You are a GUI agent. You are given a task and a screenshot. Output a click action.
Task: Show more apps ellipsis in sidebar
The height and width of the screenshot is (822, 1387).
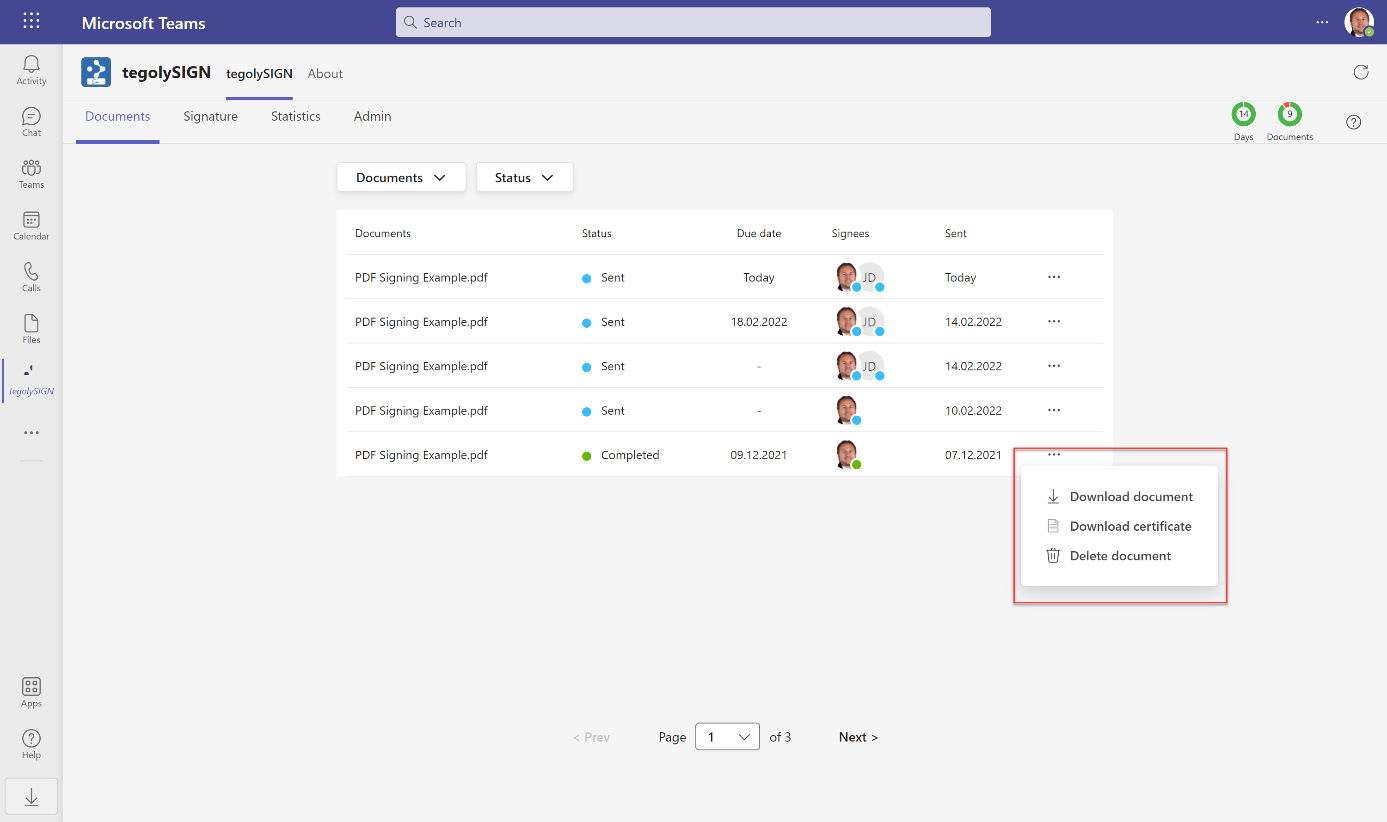[31, 433]
